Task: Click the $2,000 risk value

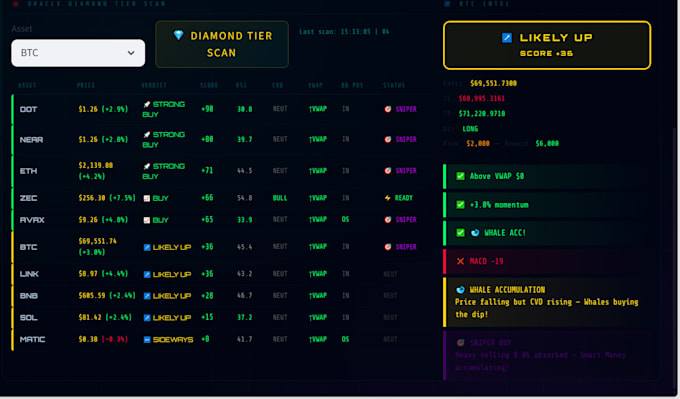Action: coord(478,144)
